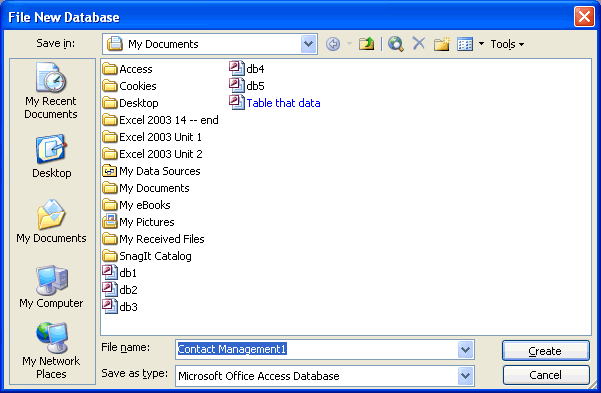Select the db5 database file
The image size is (601, 393).
[247, 86]
